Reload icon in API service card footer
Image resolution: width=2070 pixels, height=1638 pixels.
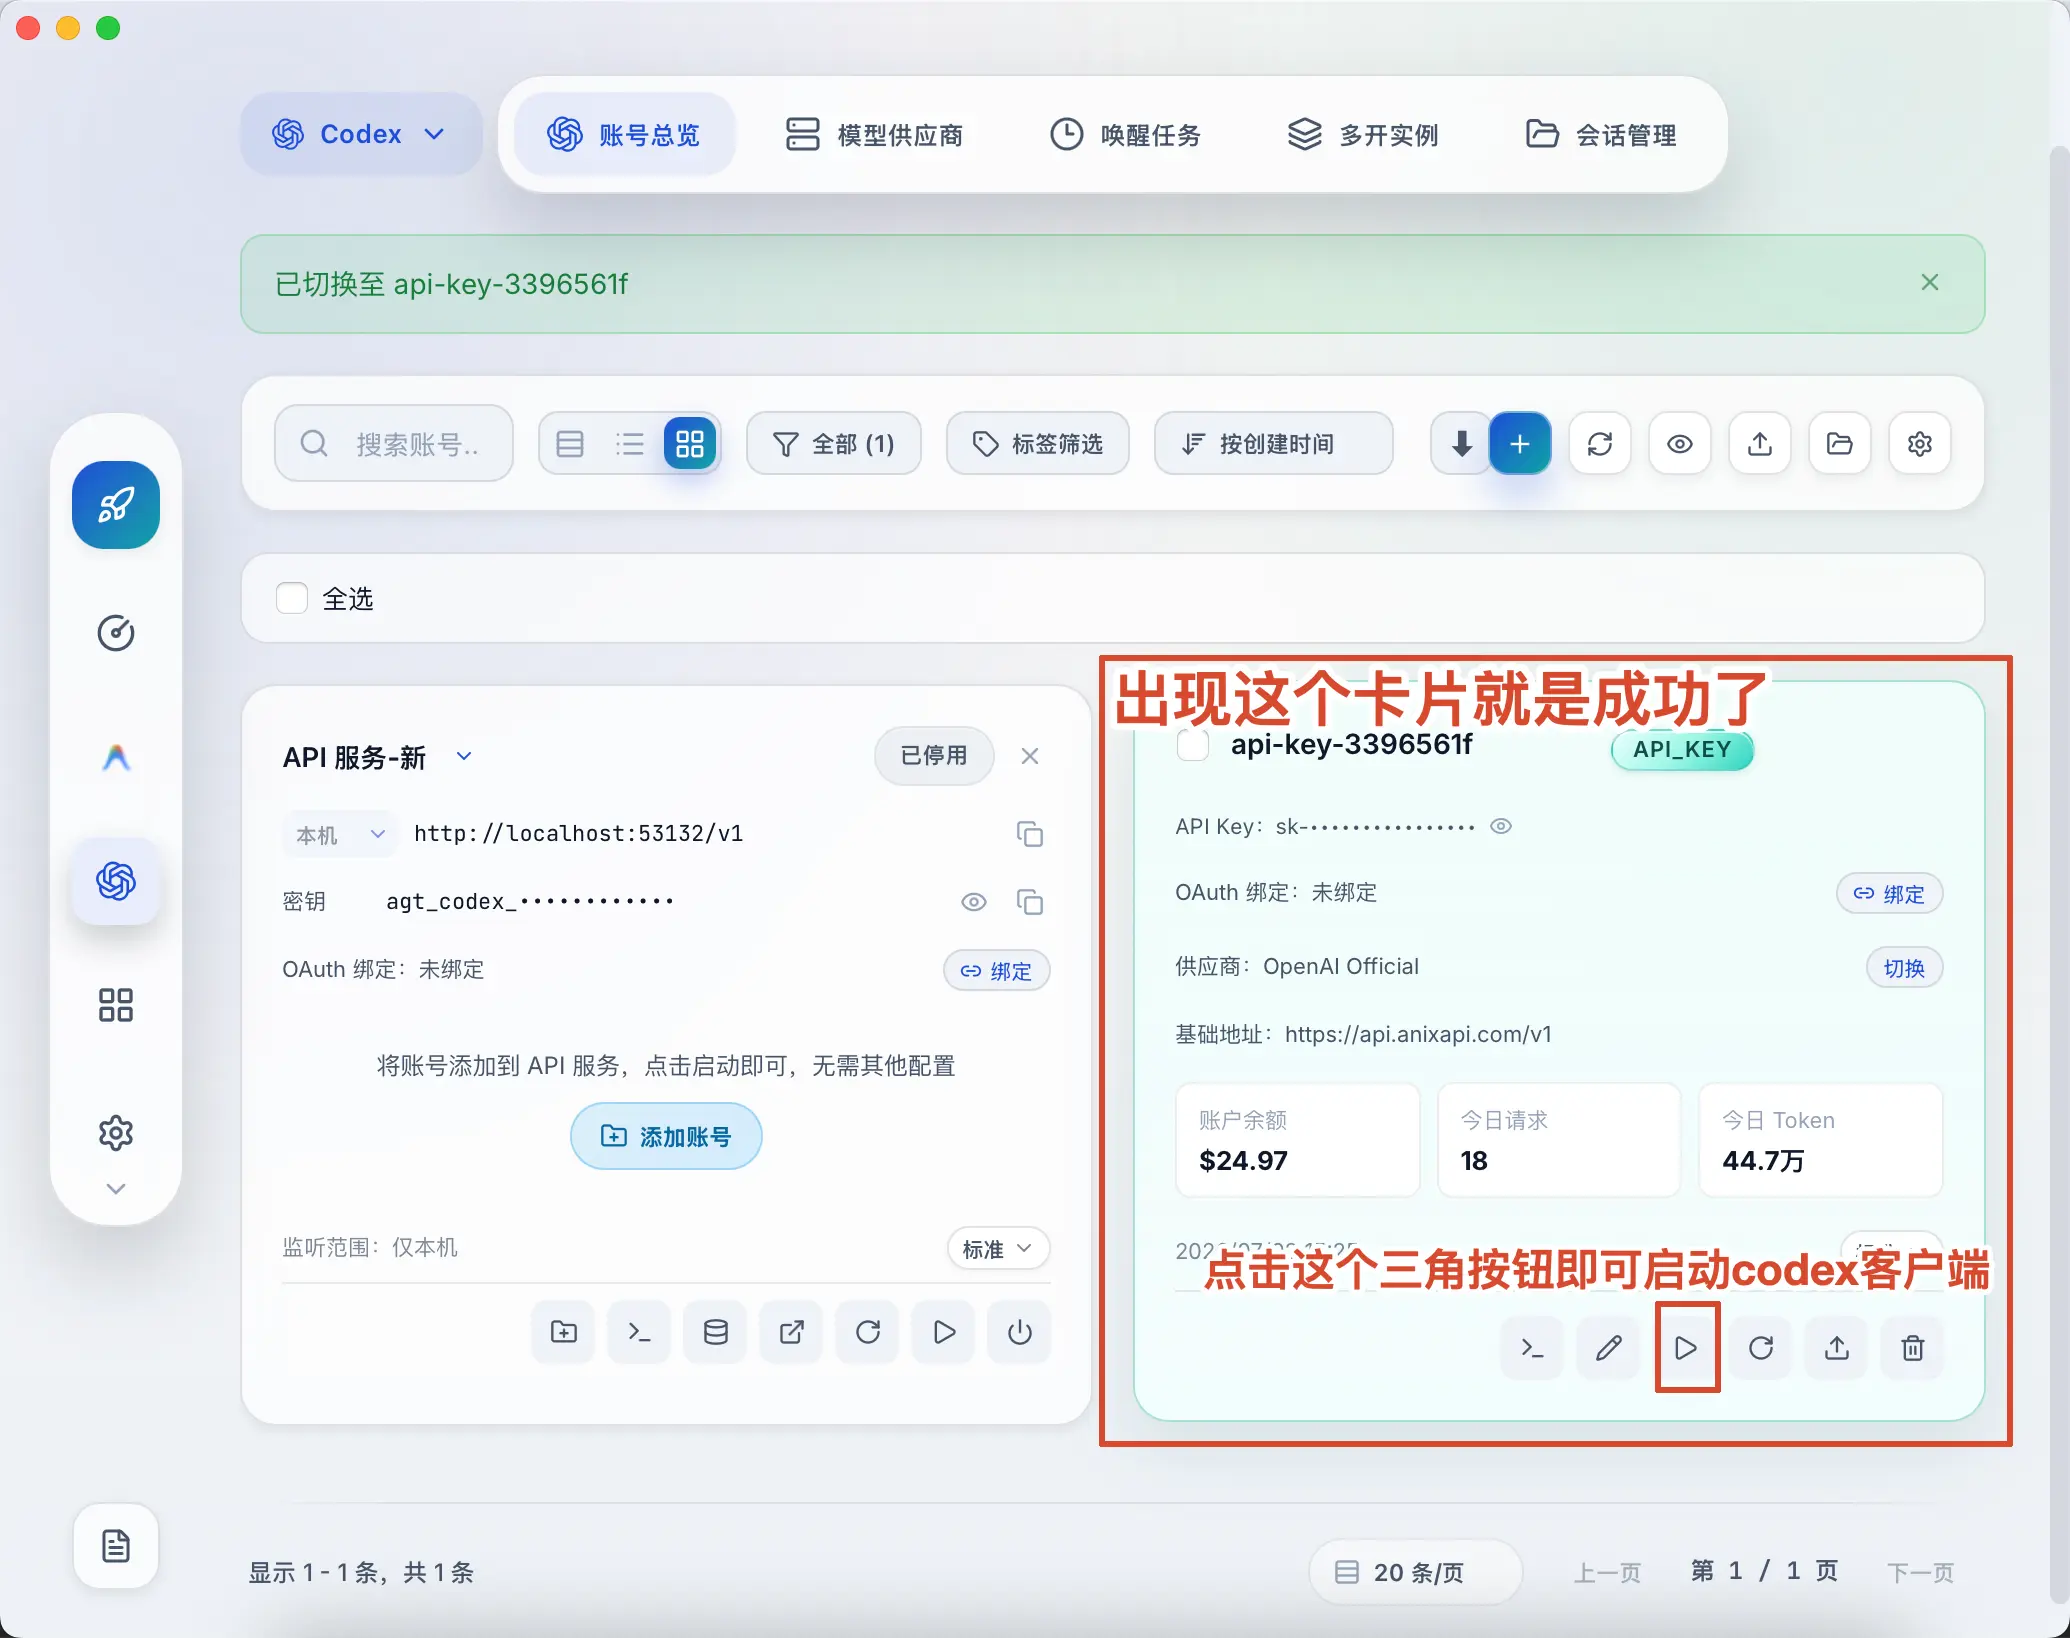point(868,1332)
